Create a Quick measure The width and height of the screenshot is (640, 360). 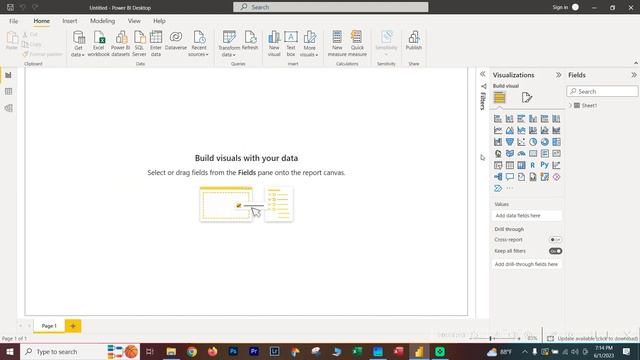click(357, 44)
